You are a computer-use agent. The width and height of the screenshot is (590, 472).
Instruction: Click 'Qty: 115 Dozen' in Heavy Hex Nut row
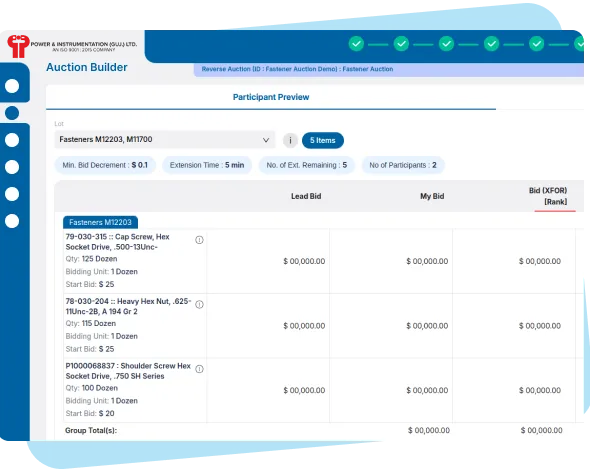point(91,324)
